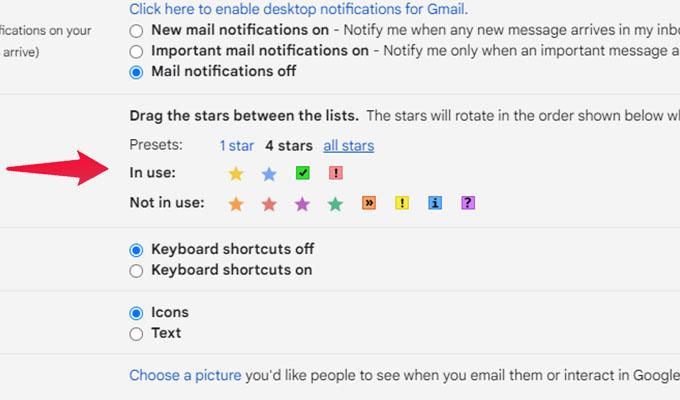Image resolution: width=680 pixels, height=400 pixels.
Task: Click the red exclamation icon in use
Action: (336, 173)
